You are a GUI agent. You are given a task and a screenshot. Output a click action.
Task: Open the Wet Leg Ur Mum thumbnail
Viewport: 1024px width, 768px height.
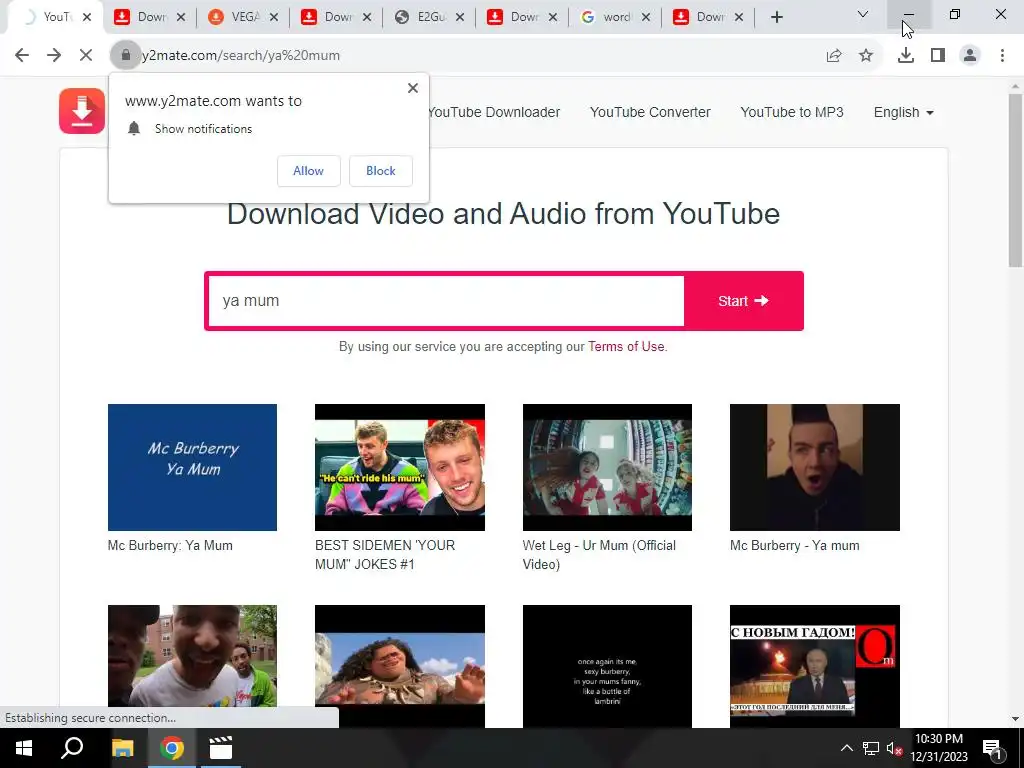tap(607, 468)
